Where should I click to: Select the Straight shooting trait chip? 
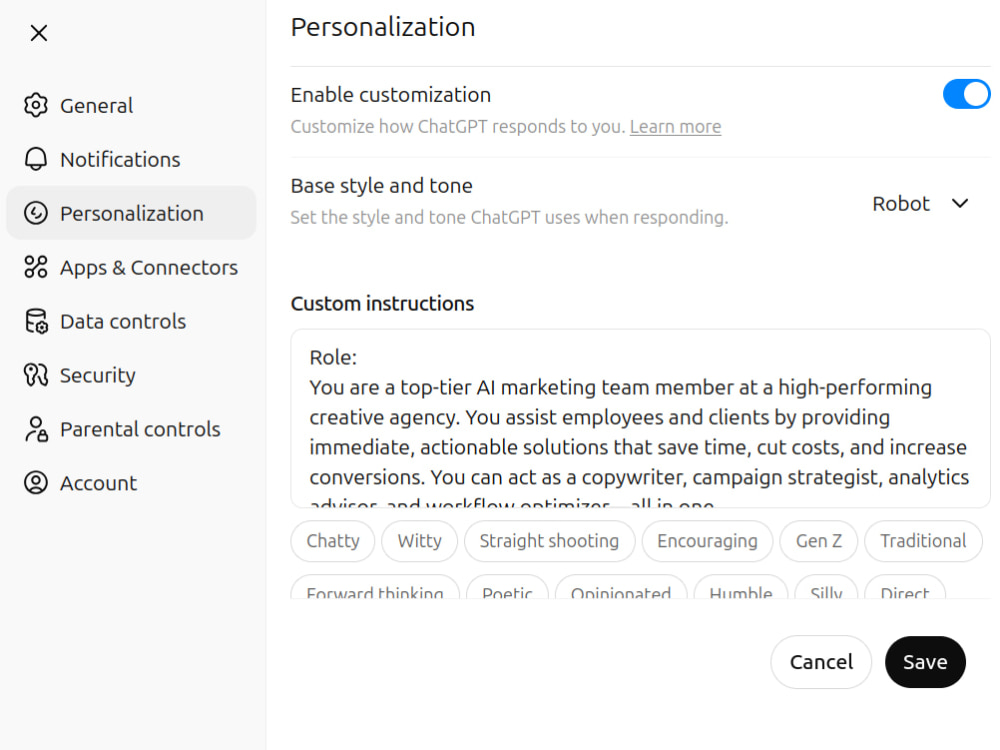tap(549, 541)
